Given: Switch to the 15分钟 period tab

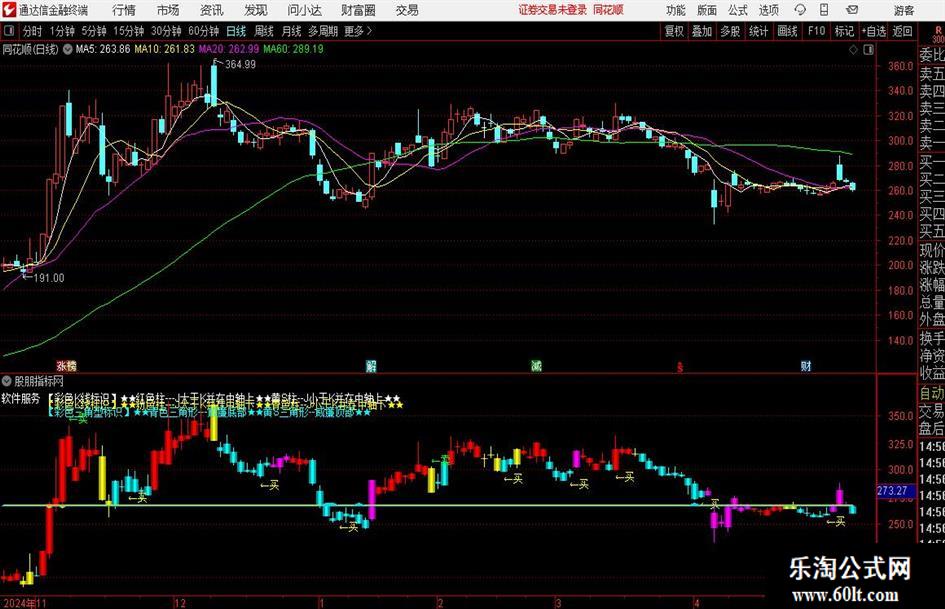Looking at the screenshot, I should point(129,31).
